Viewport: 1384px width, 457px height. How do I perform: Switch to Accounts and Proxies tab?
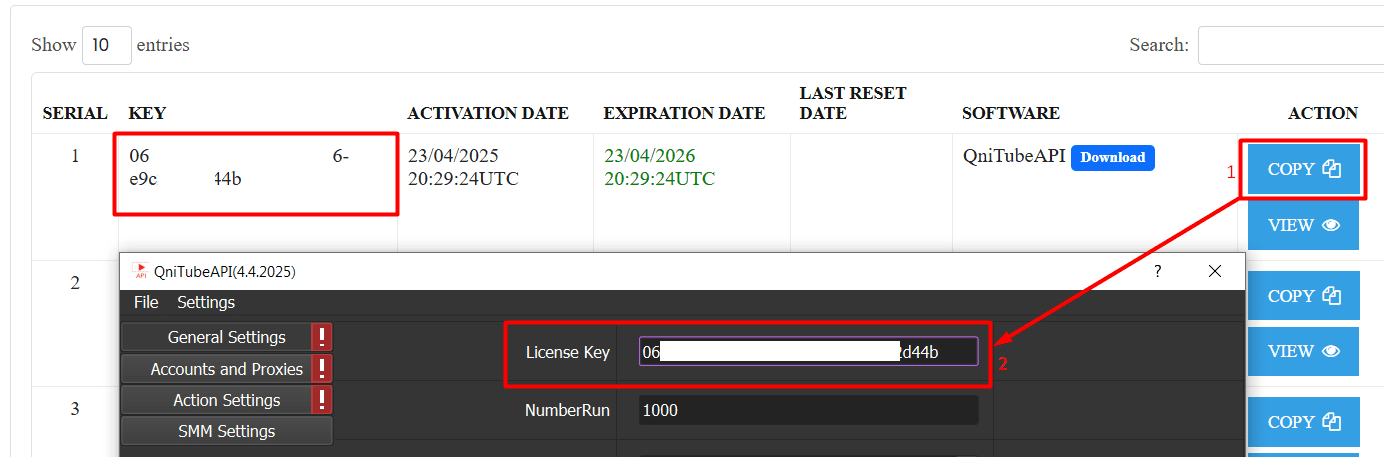[227, 369]
